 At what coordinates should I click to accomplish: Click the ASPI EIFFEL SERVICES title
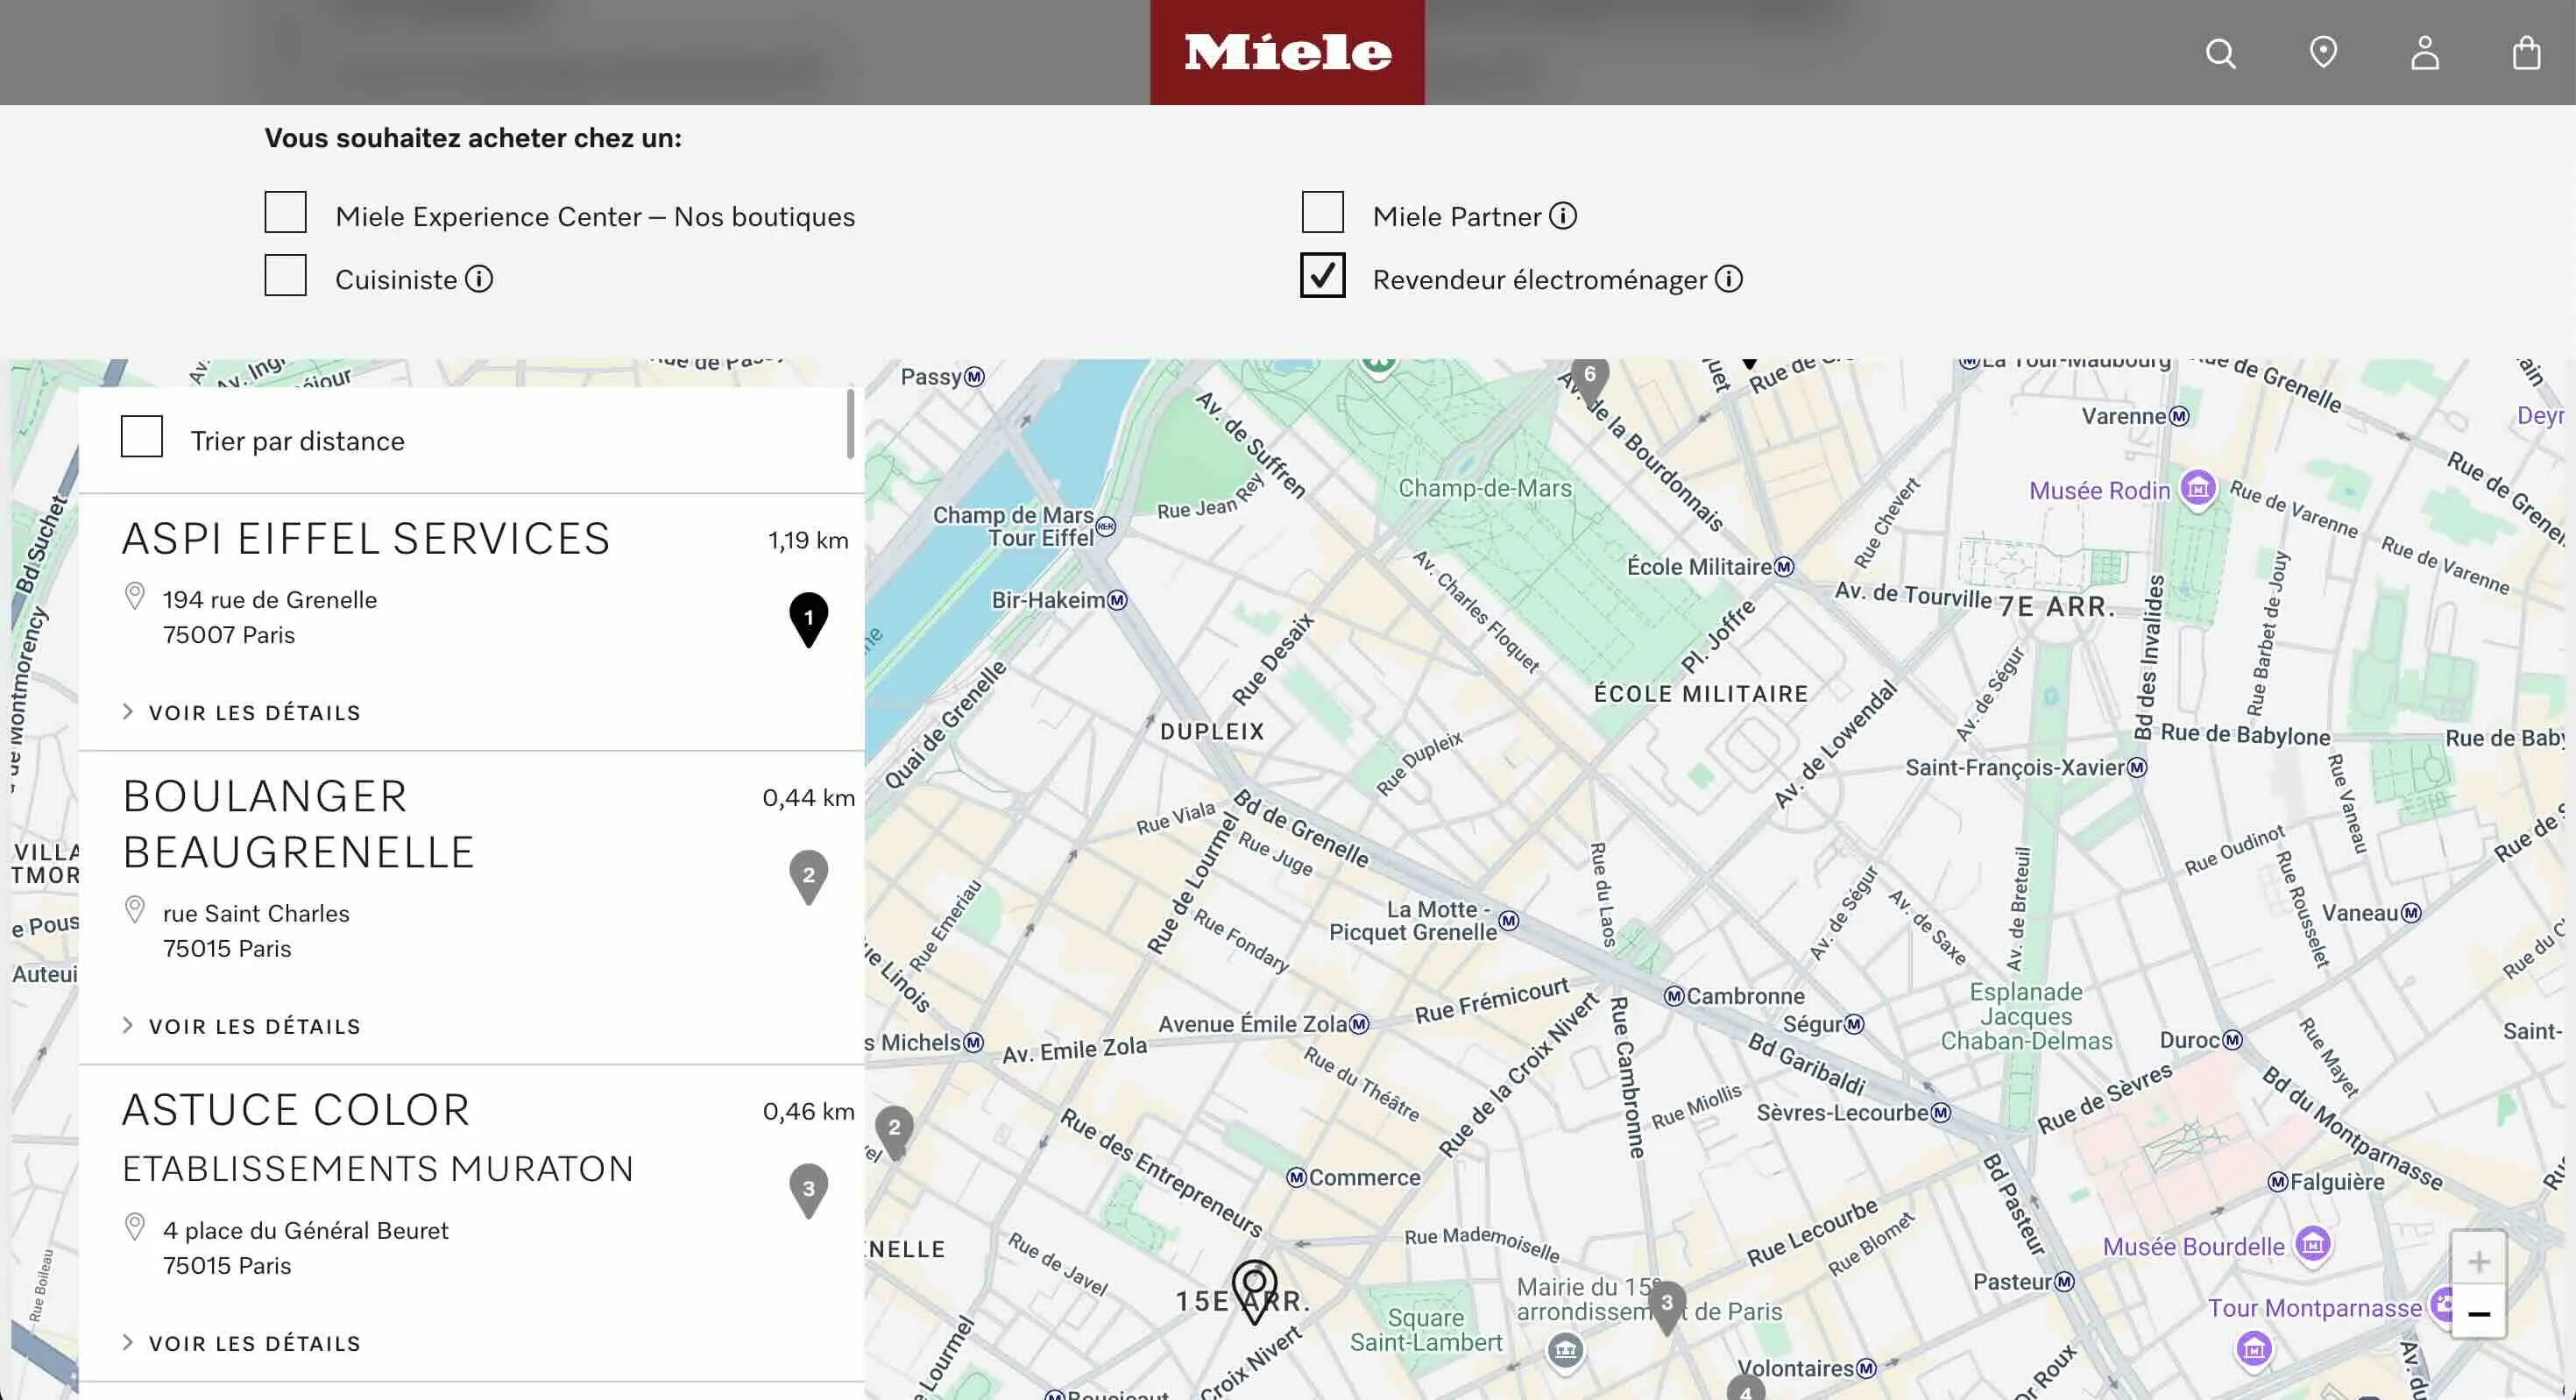point(365,540)
